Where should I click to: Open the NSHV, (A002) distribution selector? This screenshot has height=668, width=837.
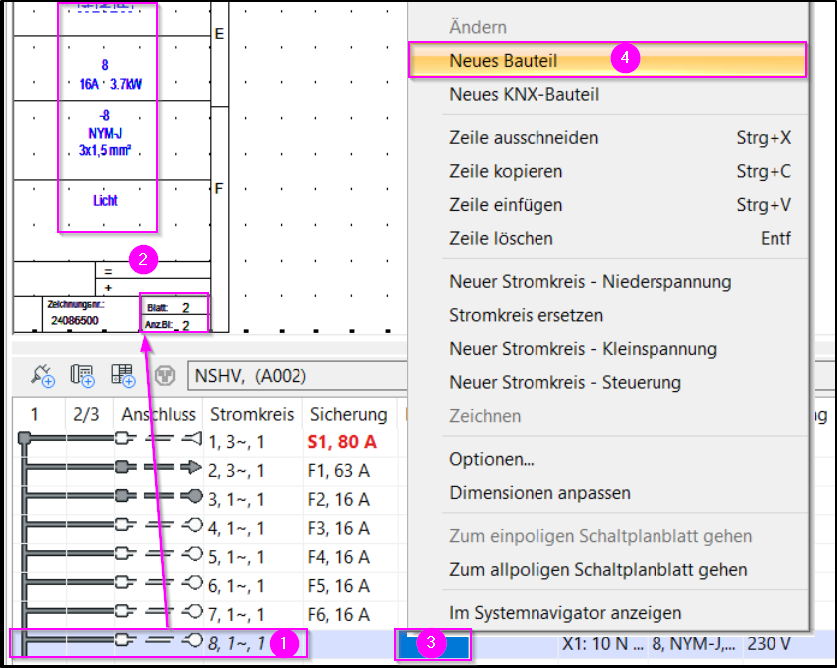(297, 376)
